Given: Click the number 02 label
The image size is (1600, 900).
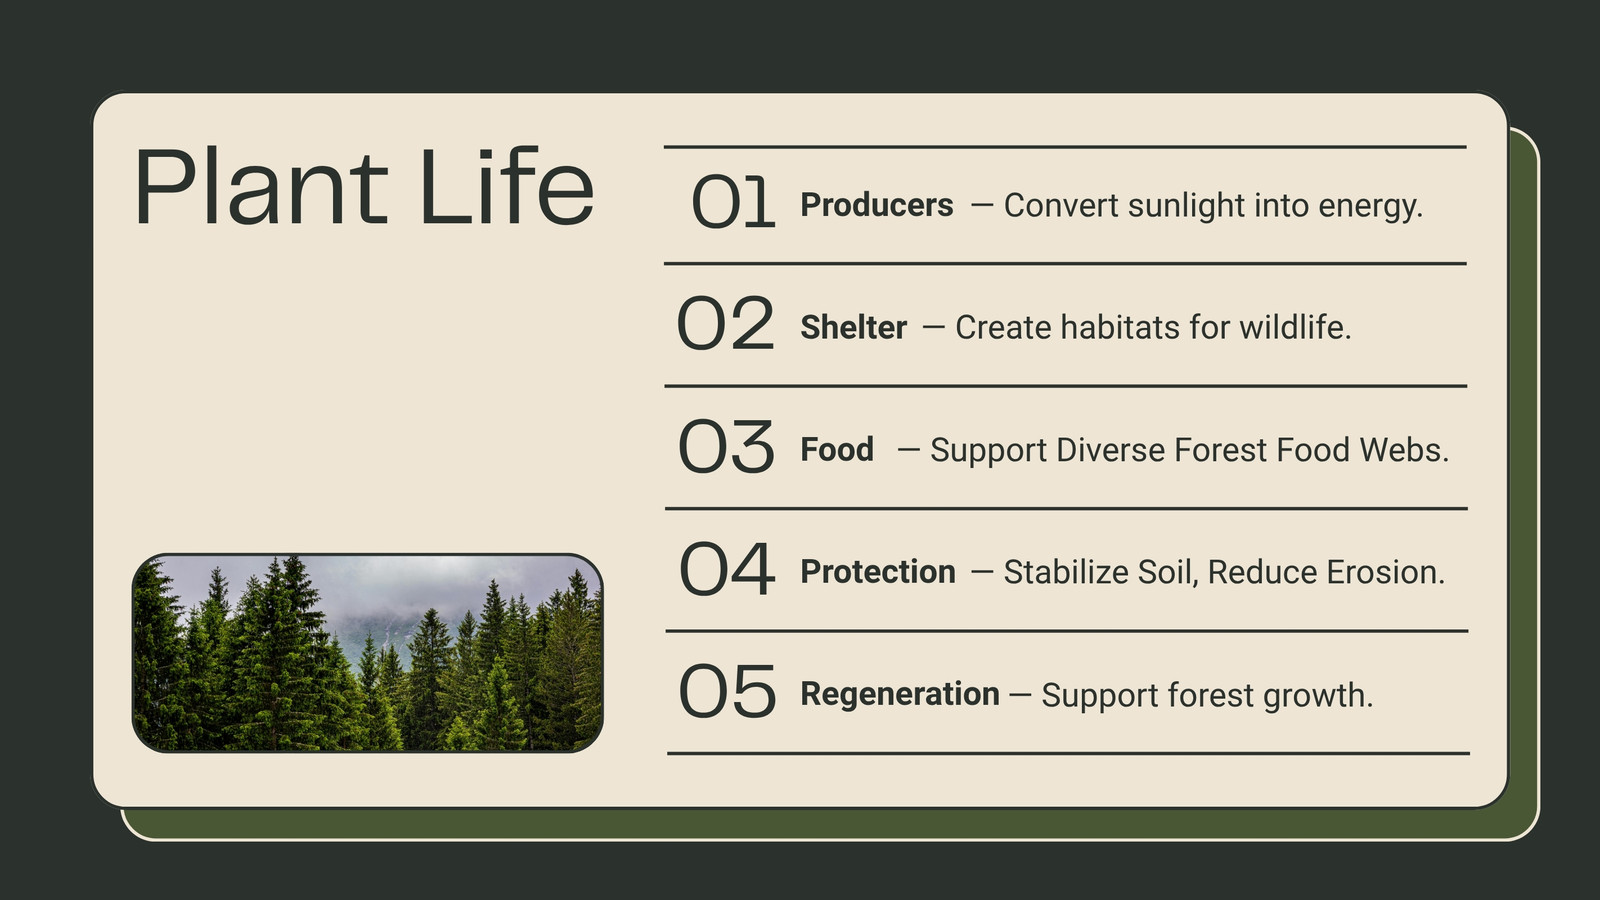Looking at the screenshot, I should coord(726,324).
